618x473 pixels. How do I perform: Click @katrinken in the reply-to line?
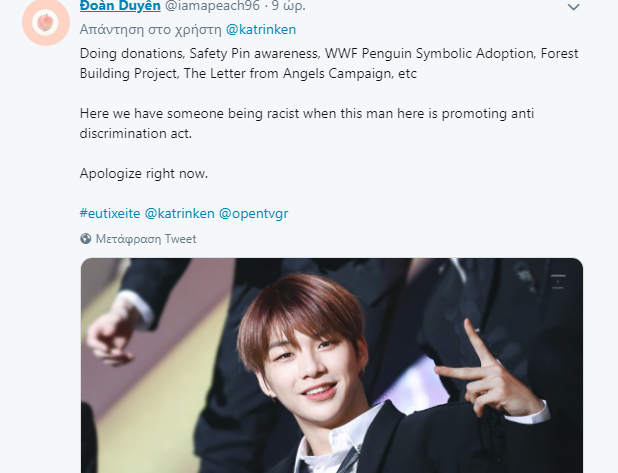(261, 30)
